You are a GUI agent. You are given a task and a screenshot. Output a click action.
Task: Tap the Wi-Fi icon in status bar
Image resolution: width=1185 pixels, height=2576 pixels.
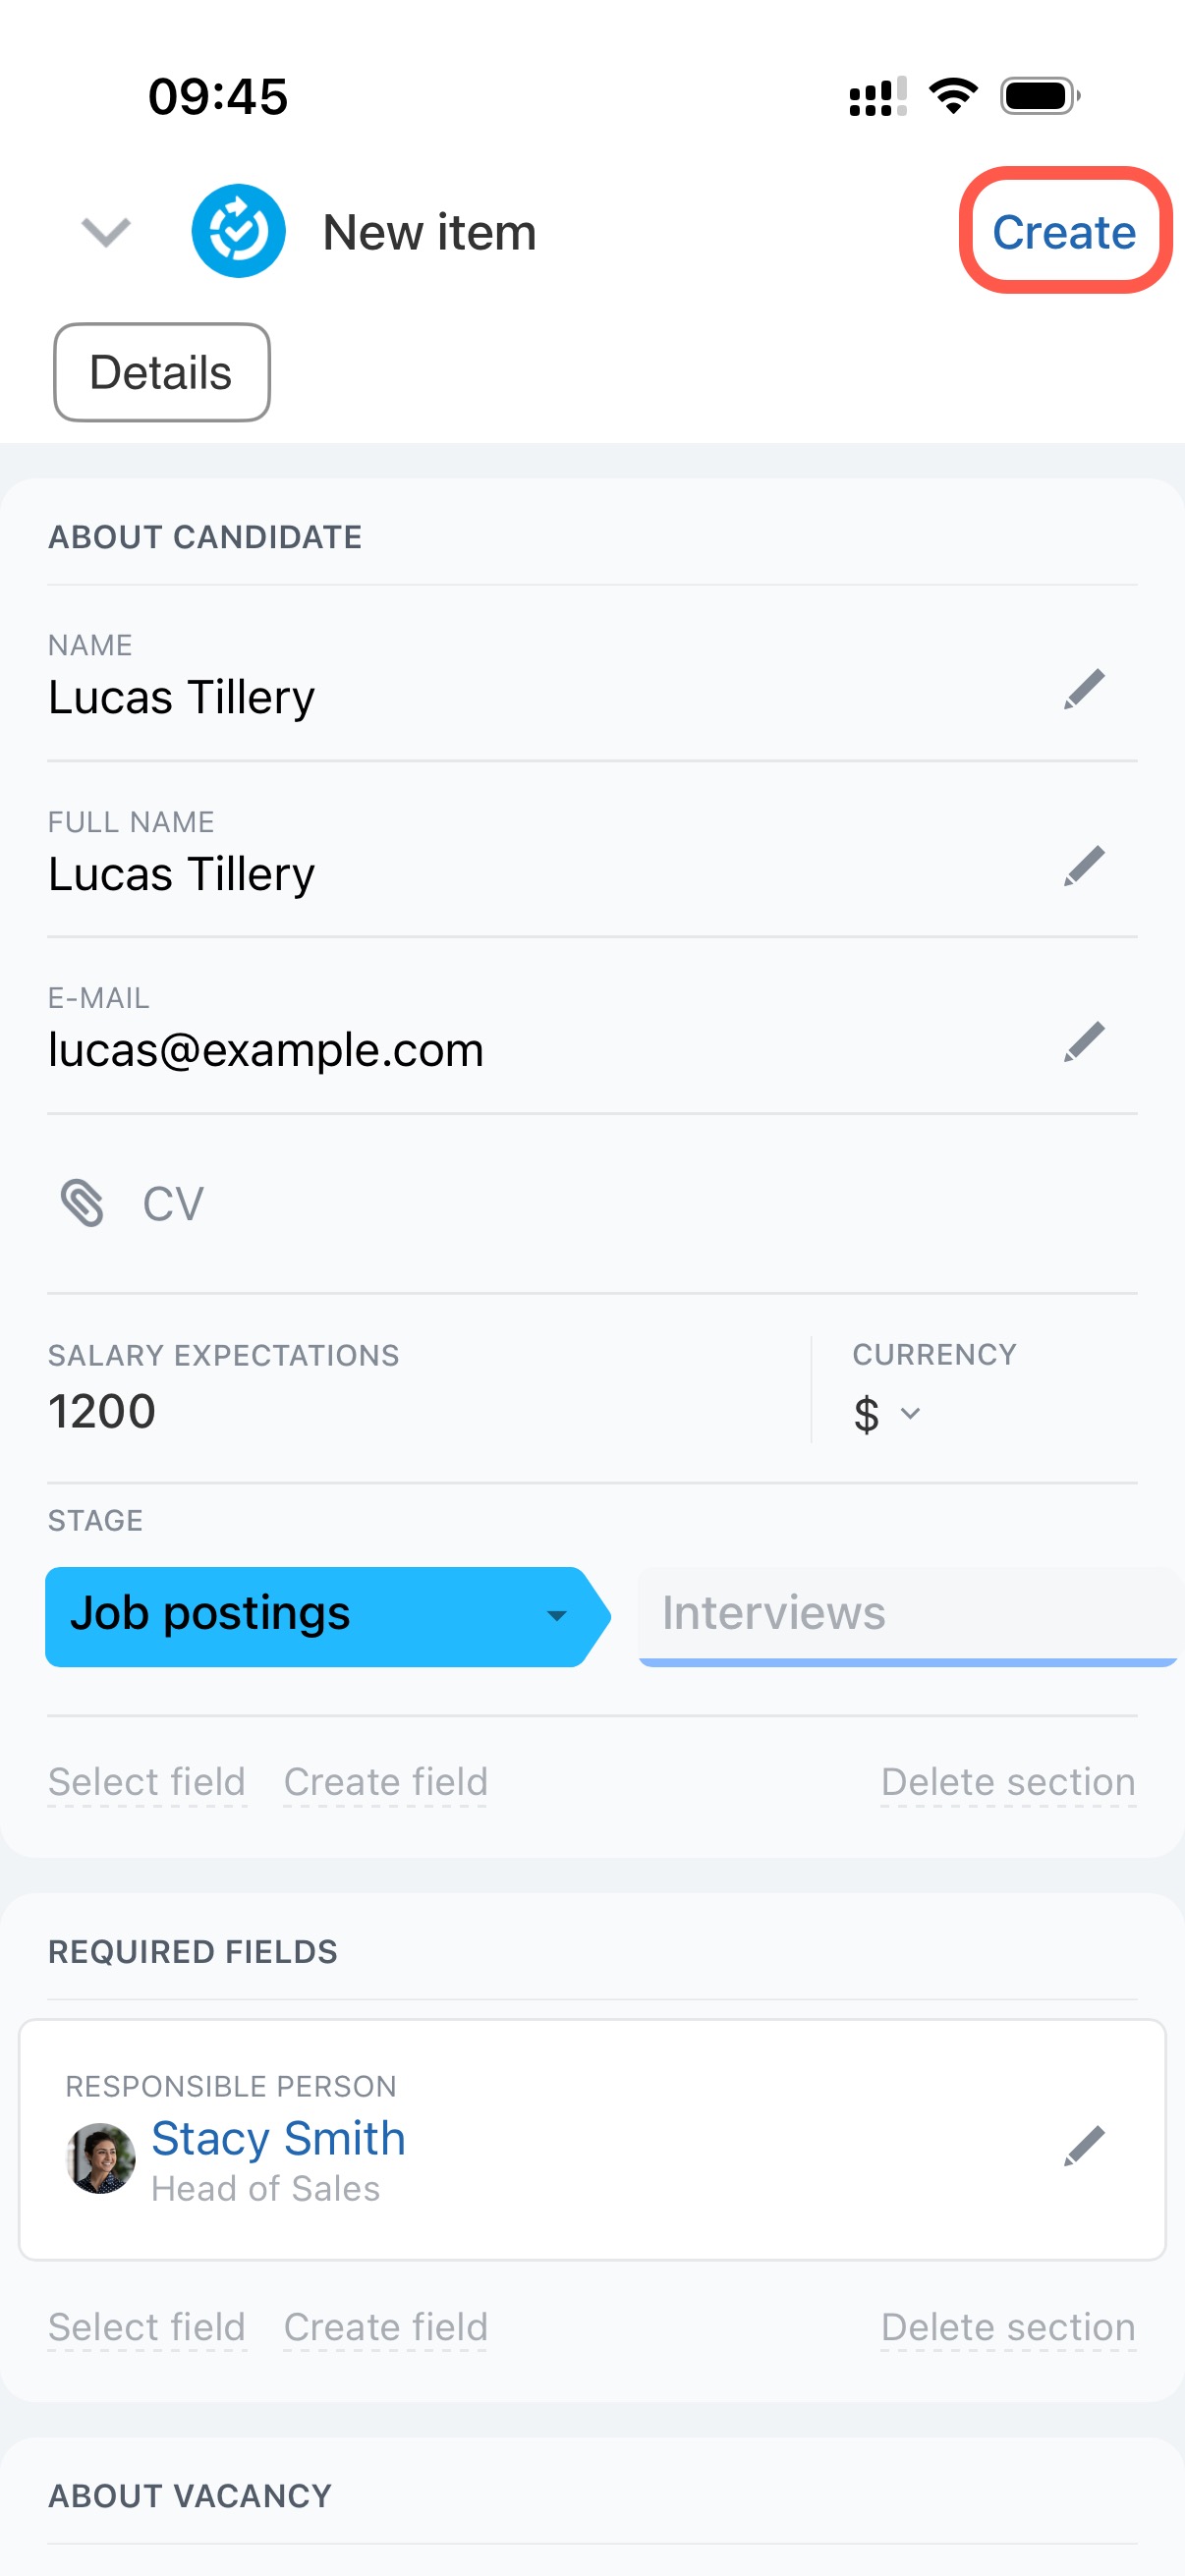click(x=952, y=97)
